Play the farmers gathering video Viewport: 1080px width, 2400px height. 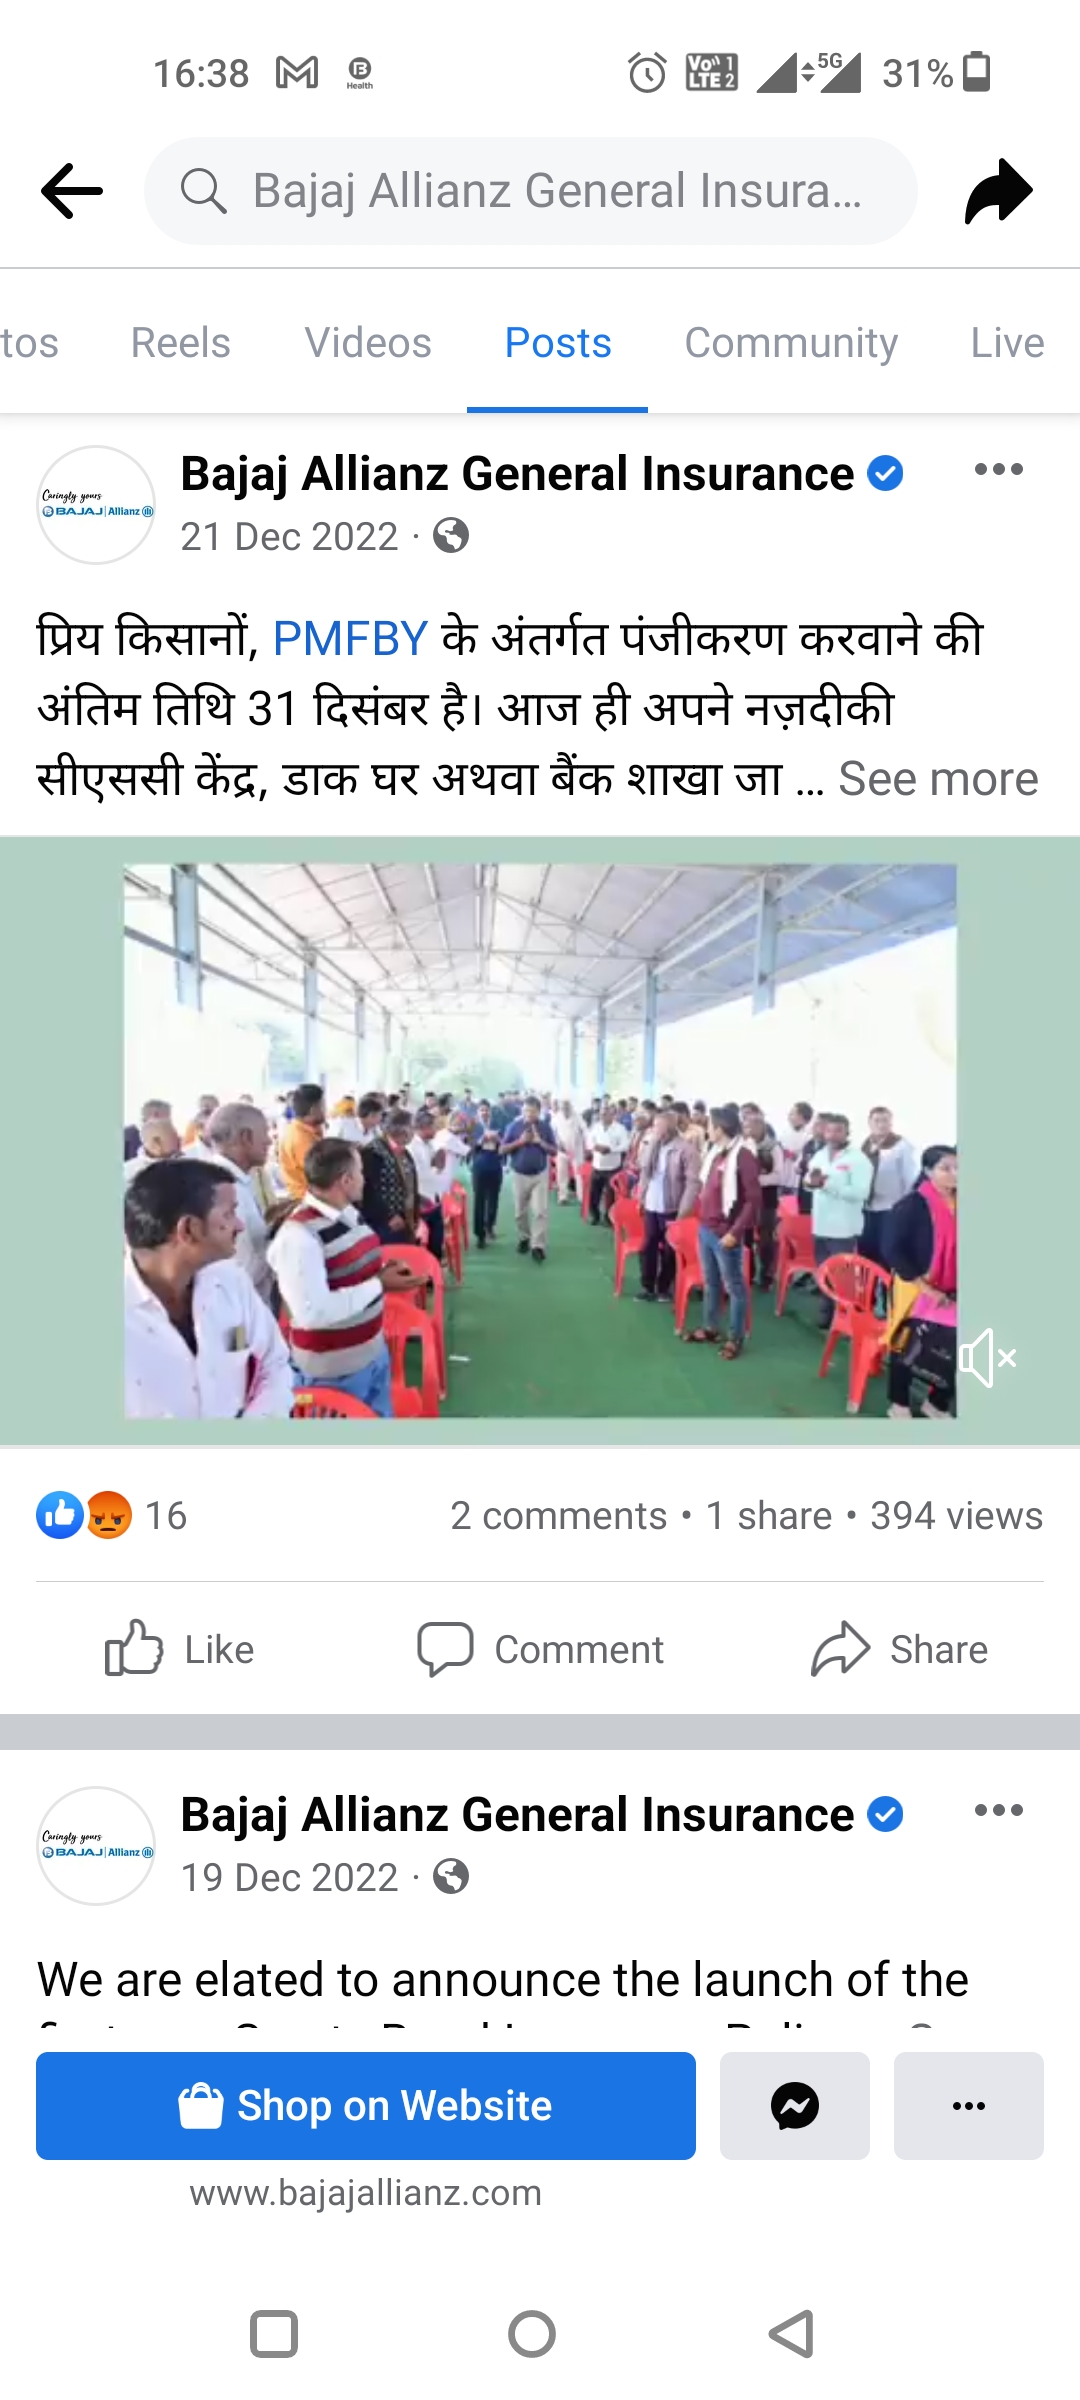[x=540, y=1141]
